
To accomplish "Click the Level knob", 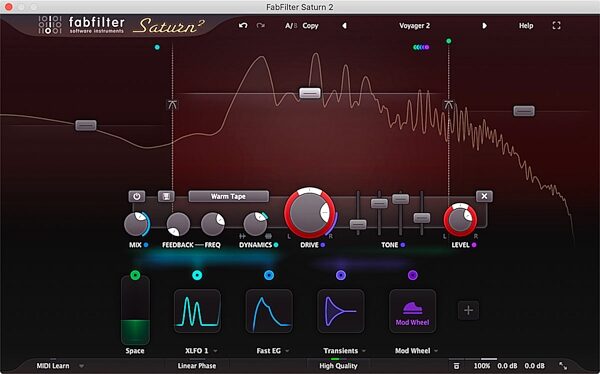I will point(460,220).
